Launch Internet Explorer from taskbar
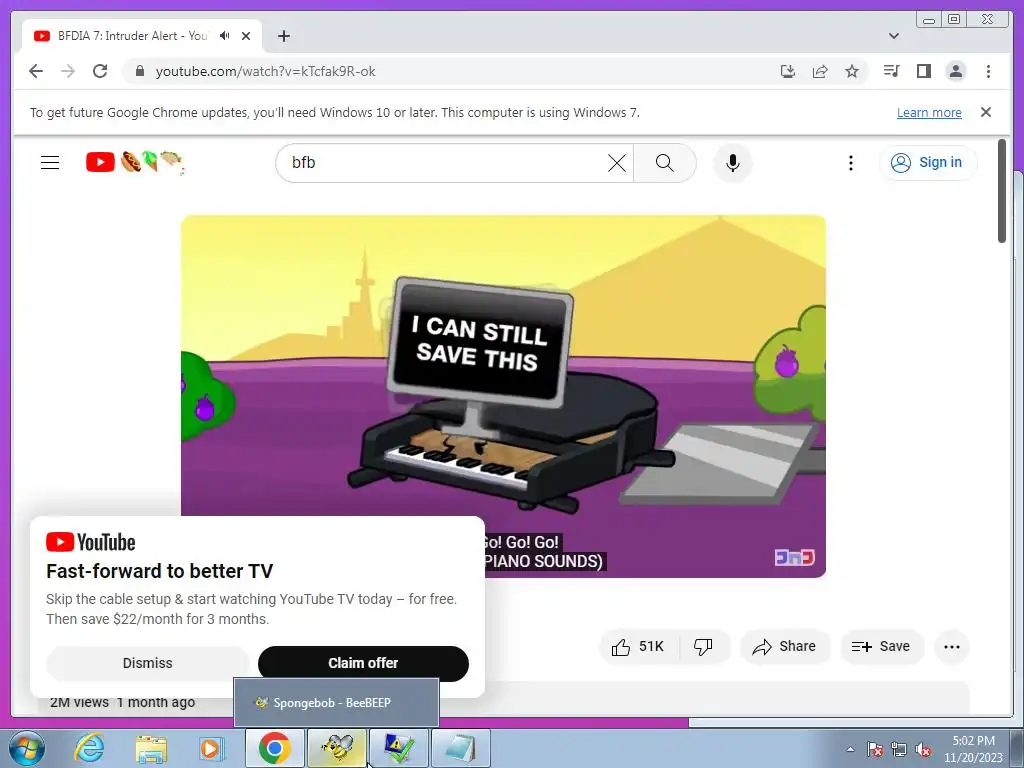The image size is (1024, 768). point(89,748)
